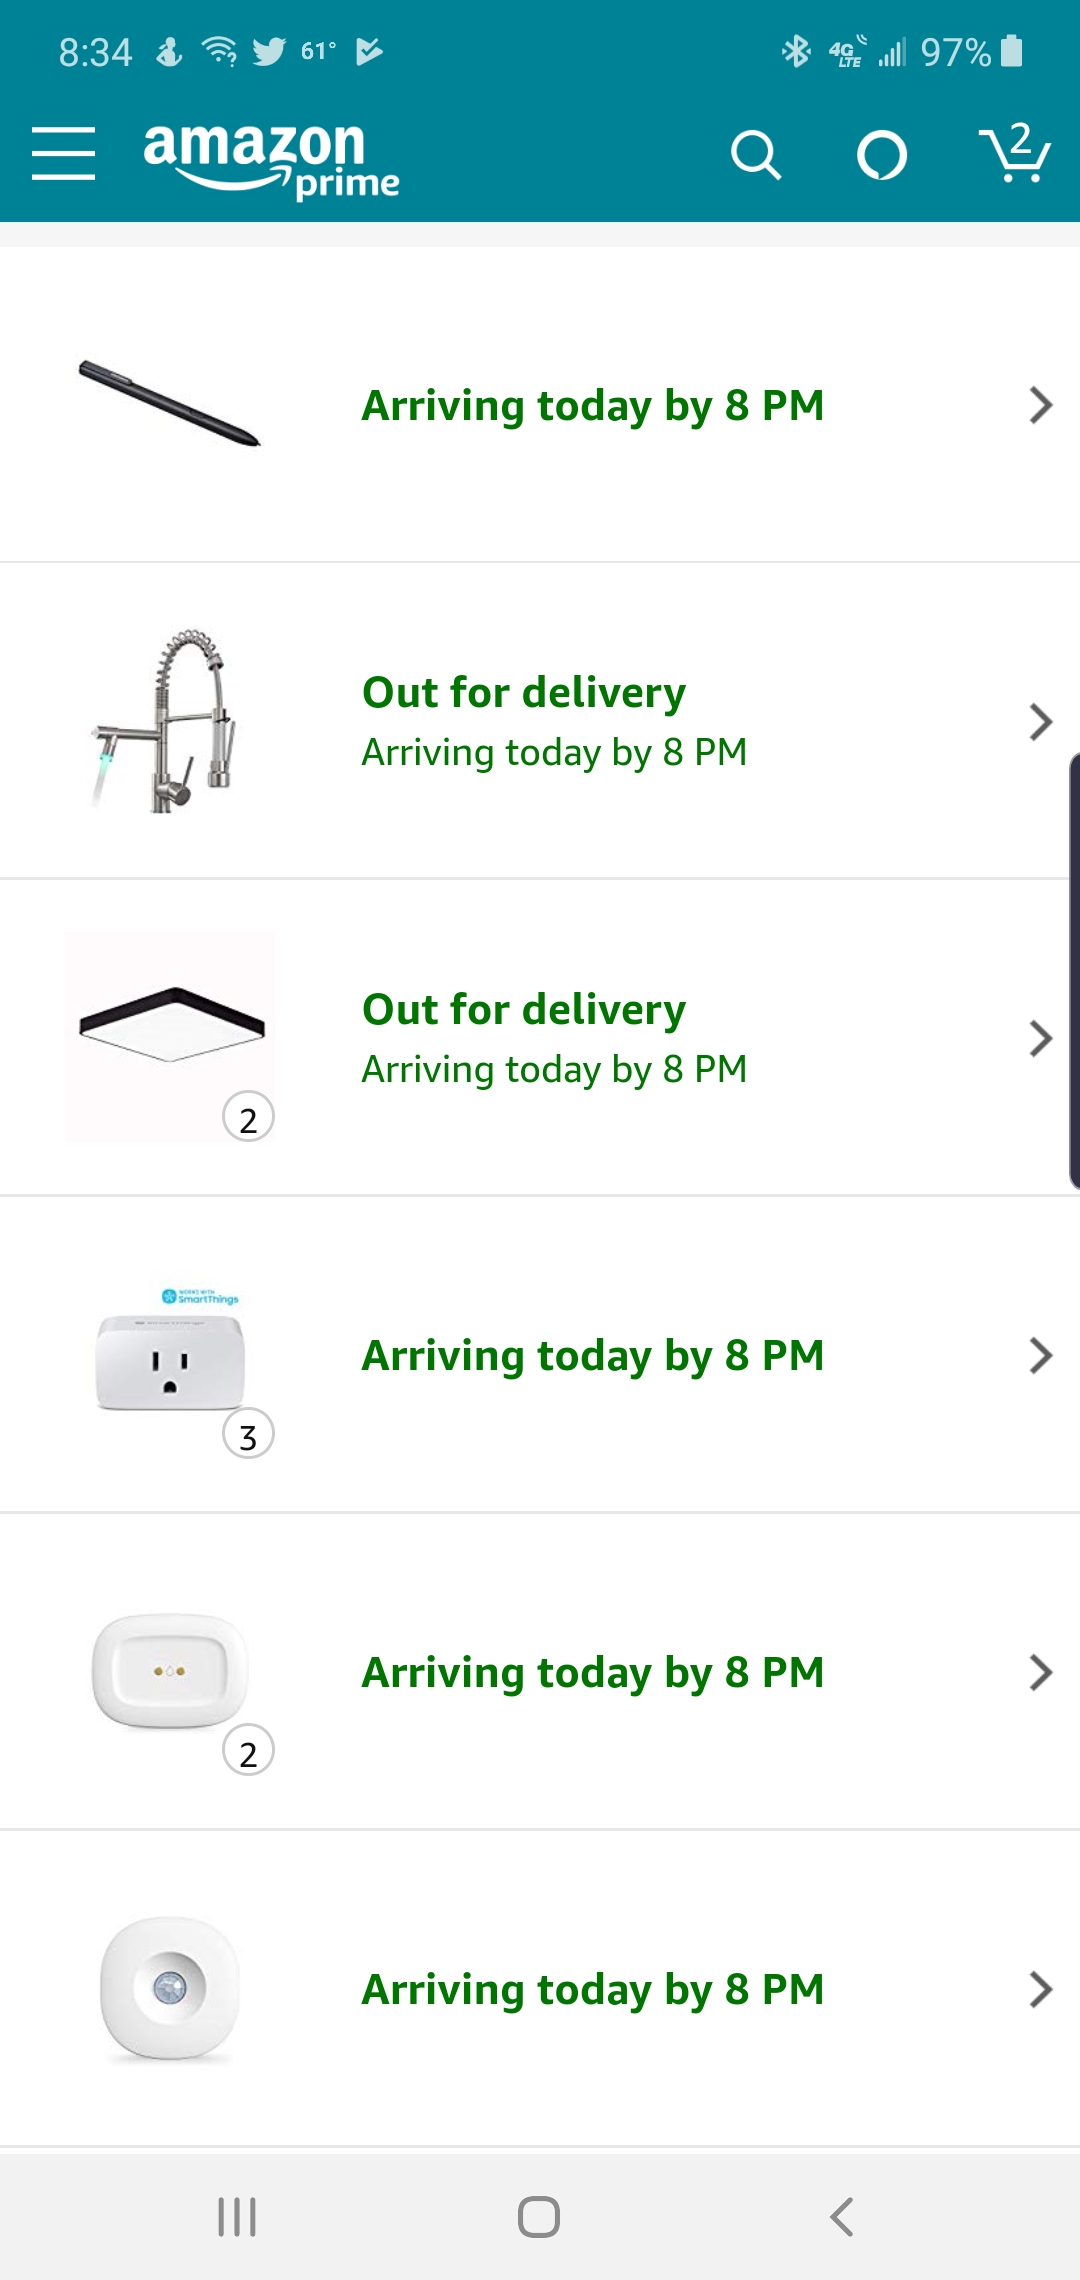The height and width of the screenshot is (2280, 1080).
Task: Select the stylus pen product thumbnail
Action: [x=170, y=404]
